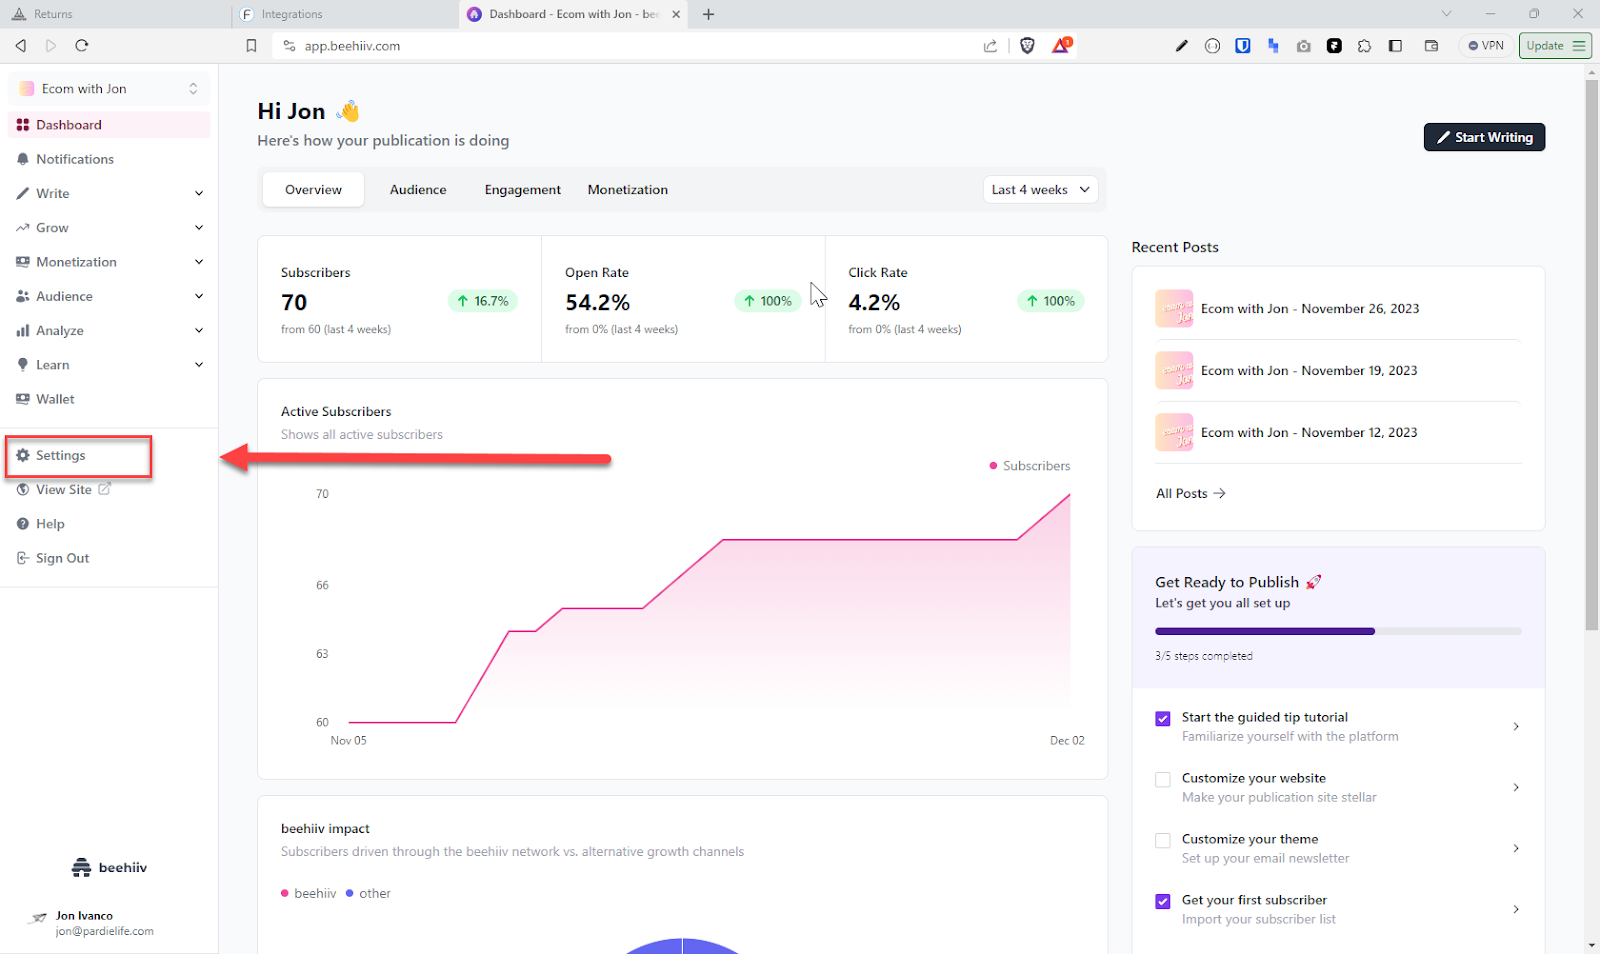
Task: Open post Ecom with Jon November 19, 2023
Action: pyautogui.click(x=1309, y=371)
